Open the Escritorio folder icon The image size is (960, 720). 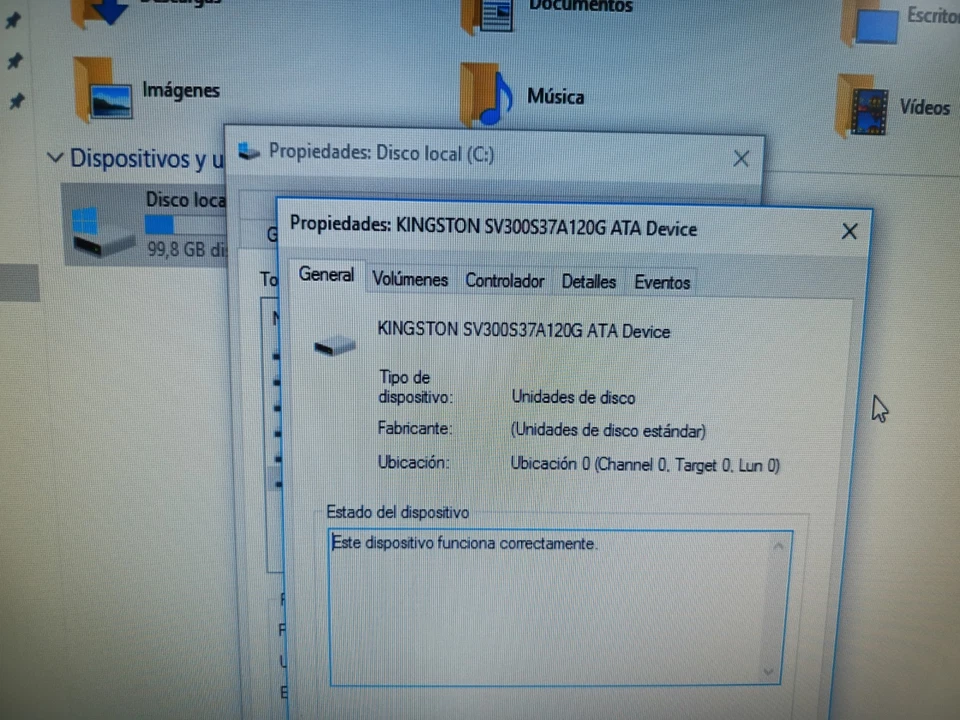(x=872, y=25)
